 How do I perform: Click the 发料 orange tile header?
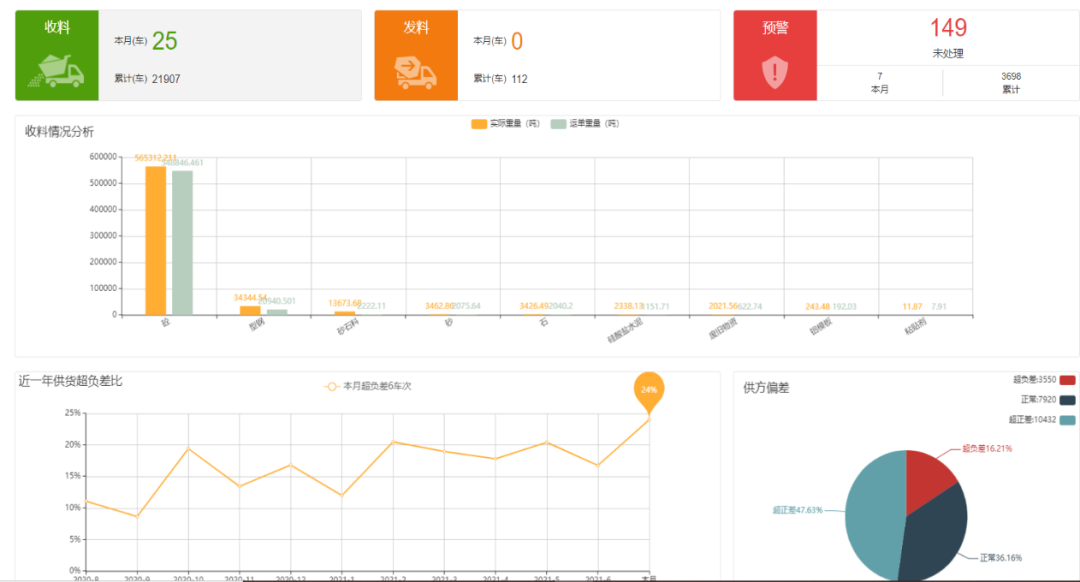point(416,28)
